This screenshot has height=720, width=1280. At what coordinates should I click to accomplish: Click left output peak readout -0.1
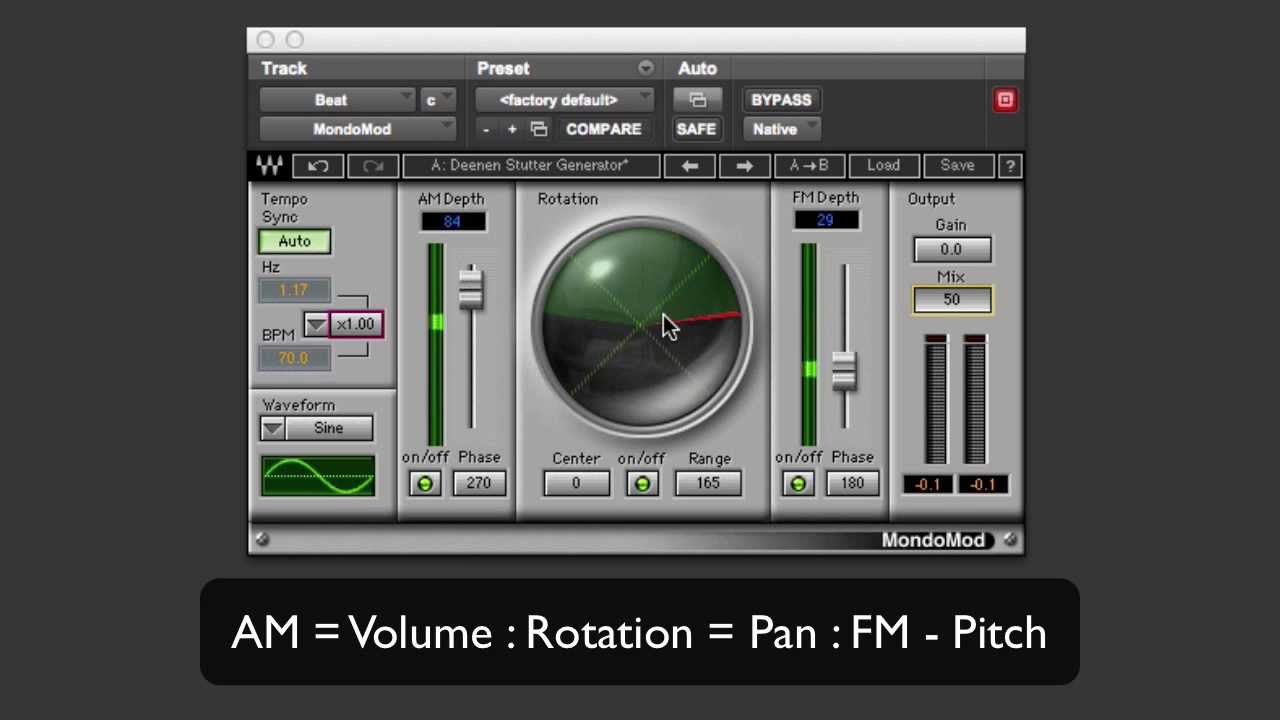pyautogui.click(x=928, y=485)
